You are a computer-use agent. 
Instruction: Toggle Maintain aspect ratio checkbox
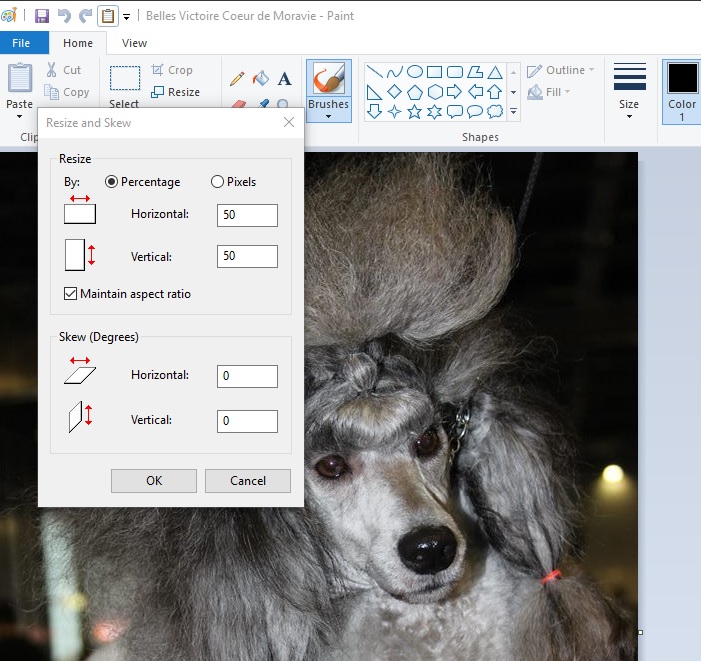[70, 294]
